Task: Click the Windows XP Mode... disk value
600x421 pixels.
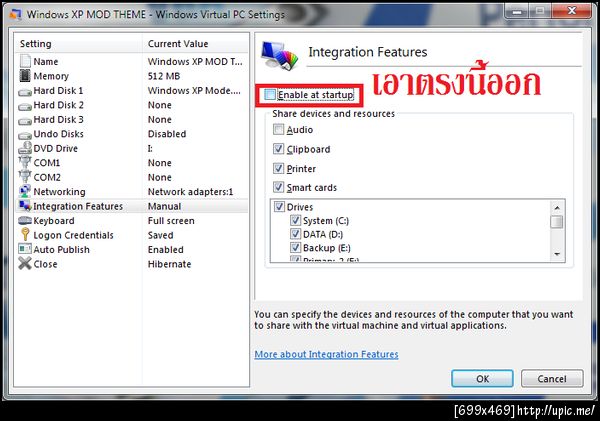Action: click(194, 90)
